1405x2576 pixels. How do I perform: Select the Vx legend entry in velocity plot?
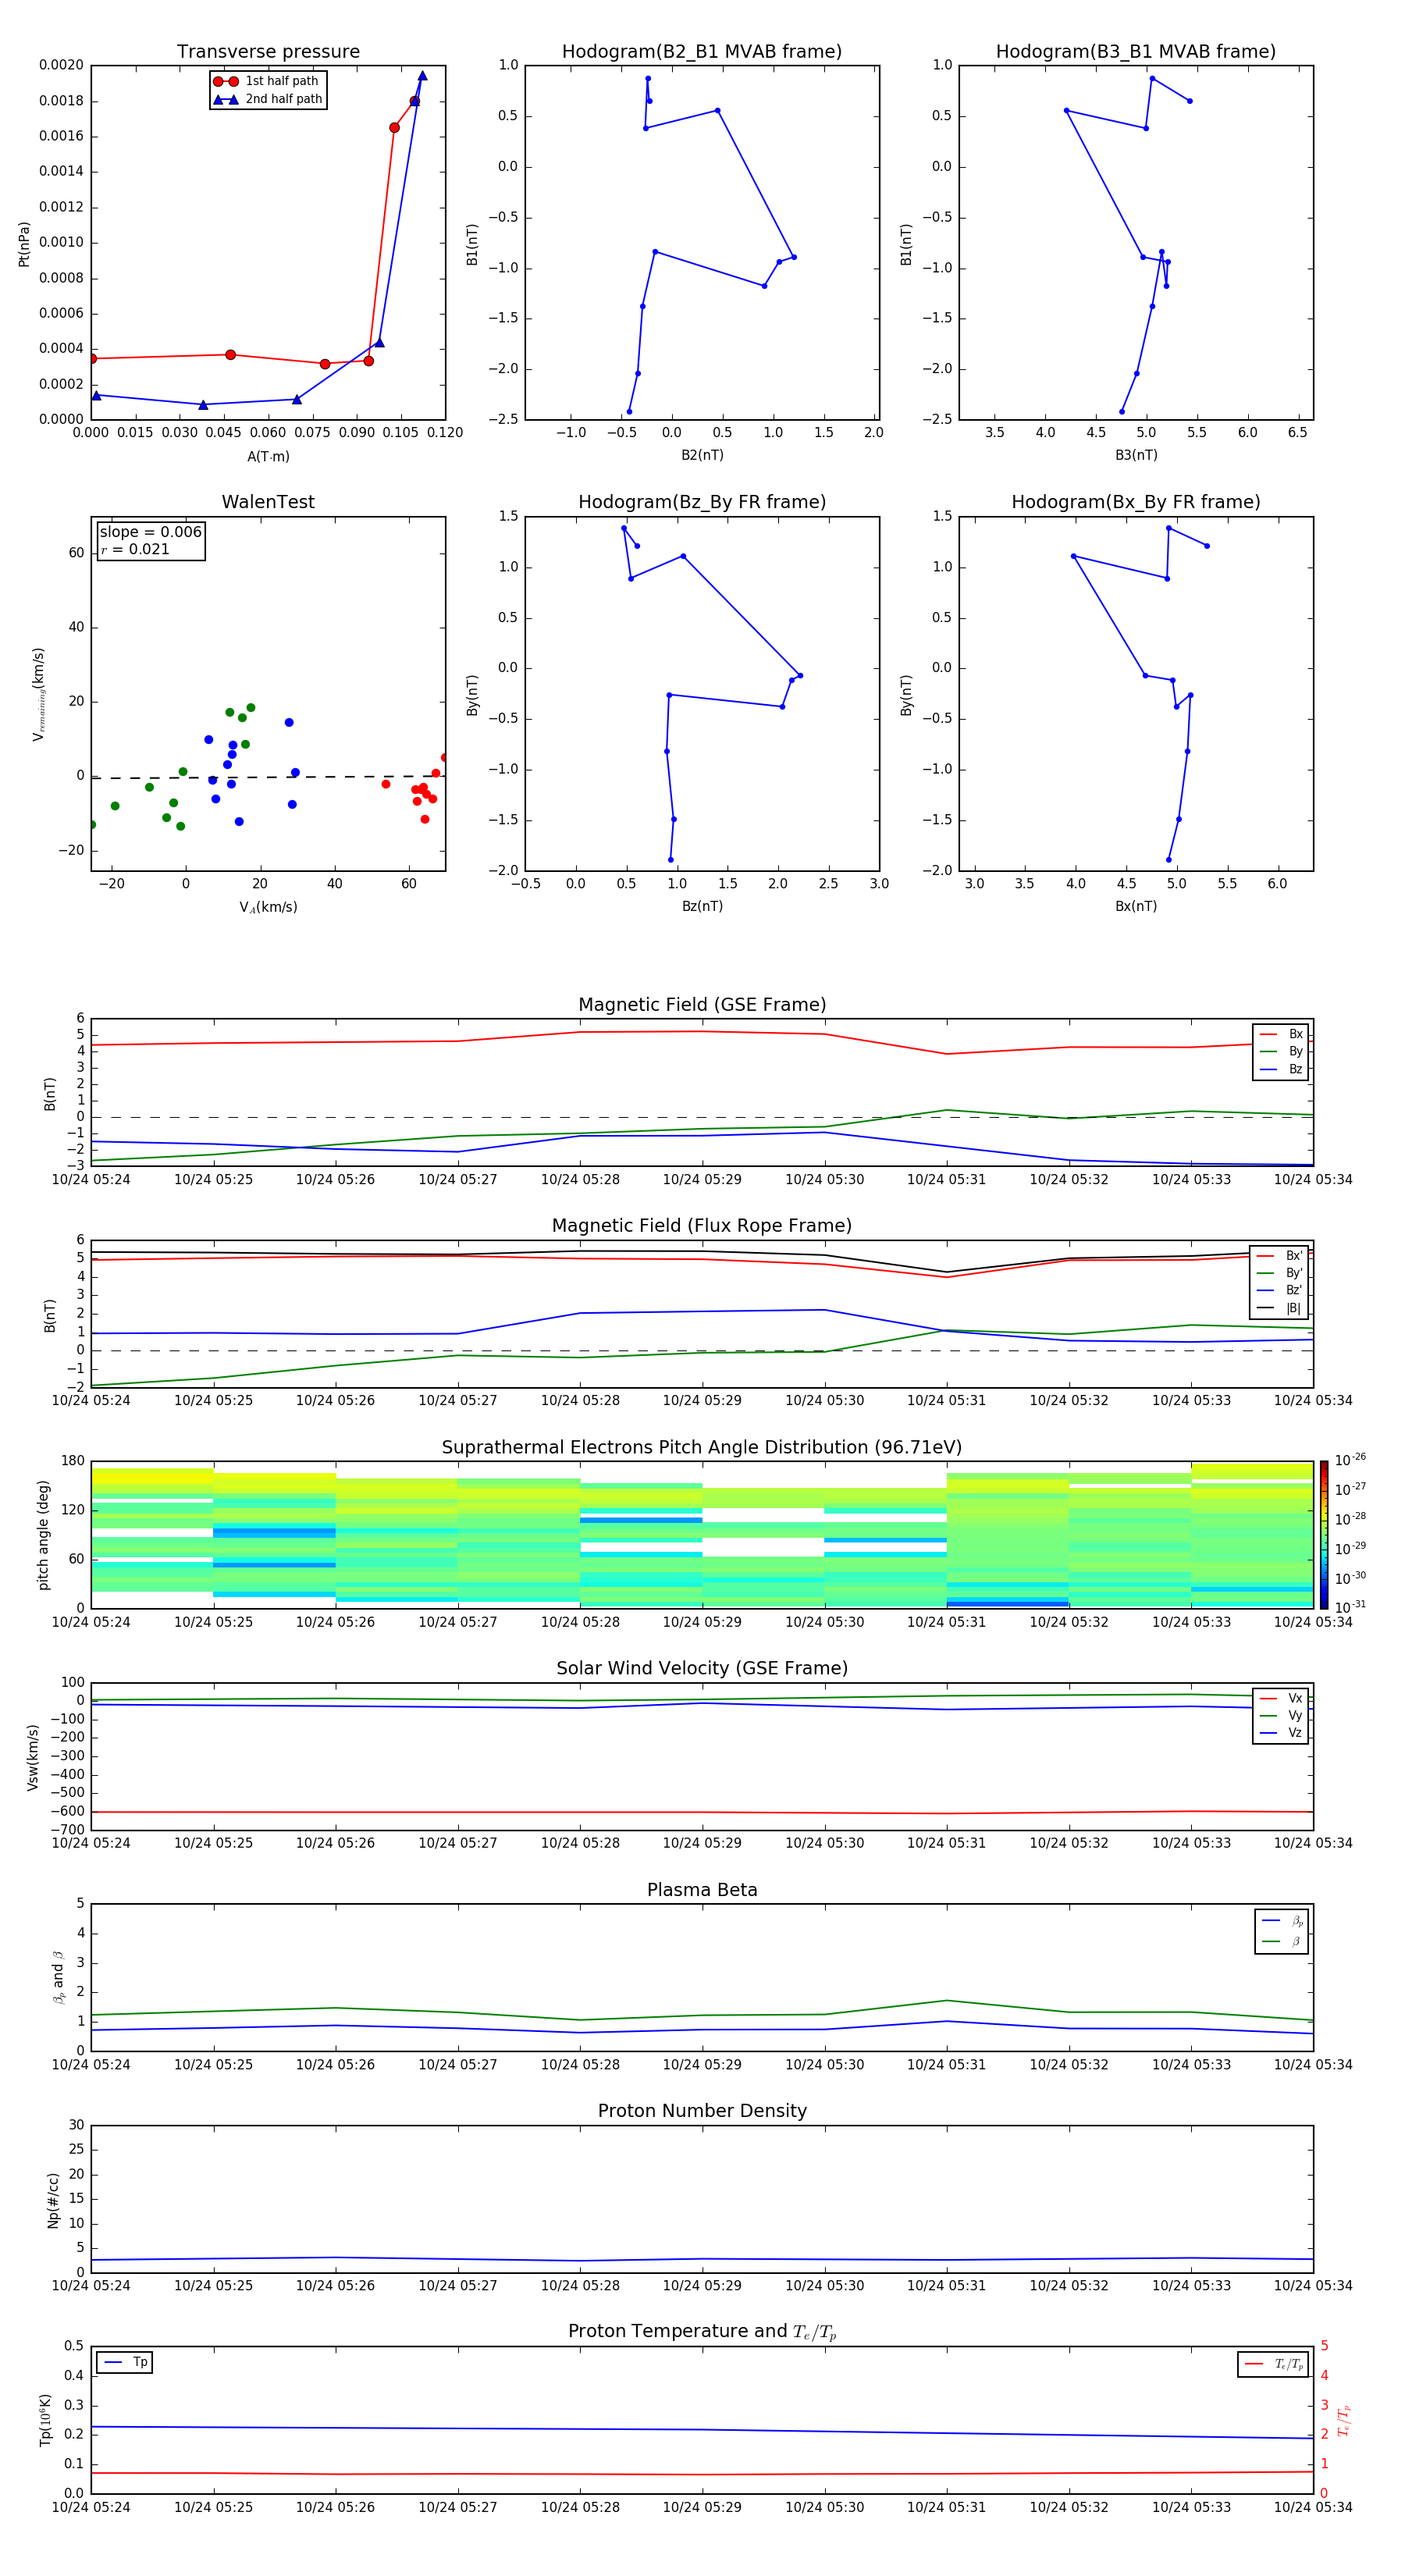(1281, 1699)
